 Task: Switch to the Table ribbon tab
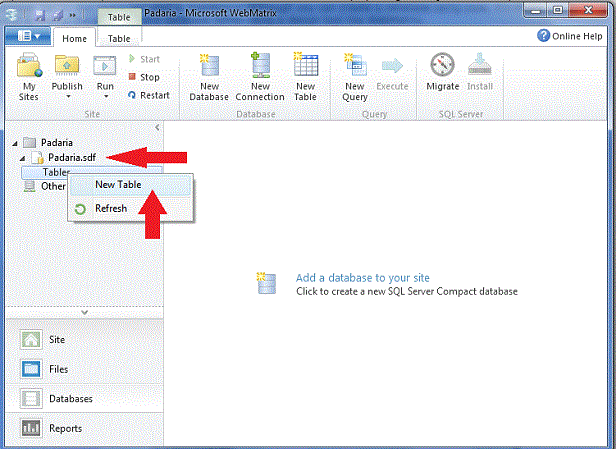119,38
